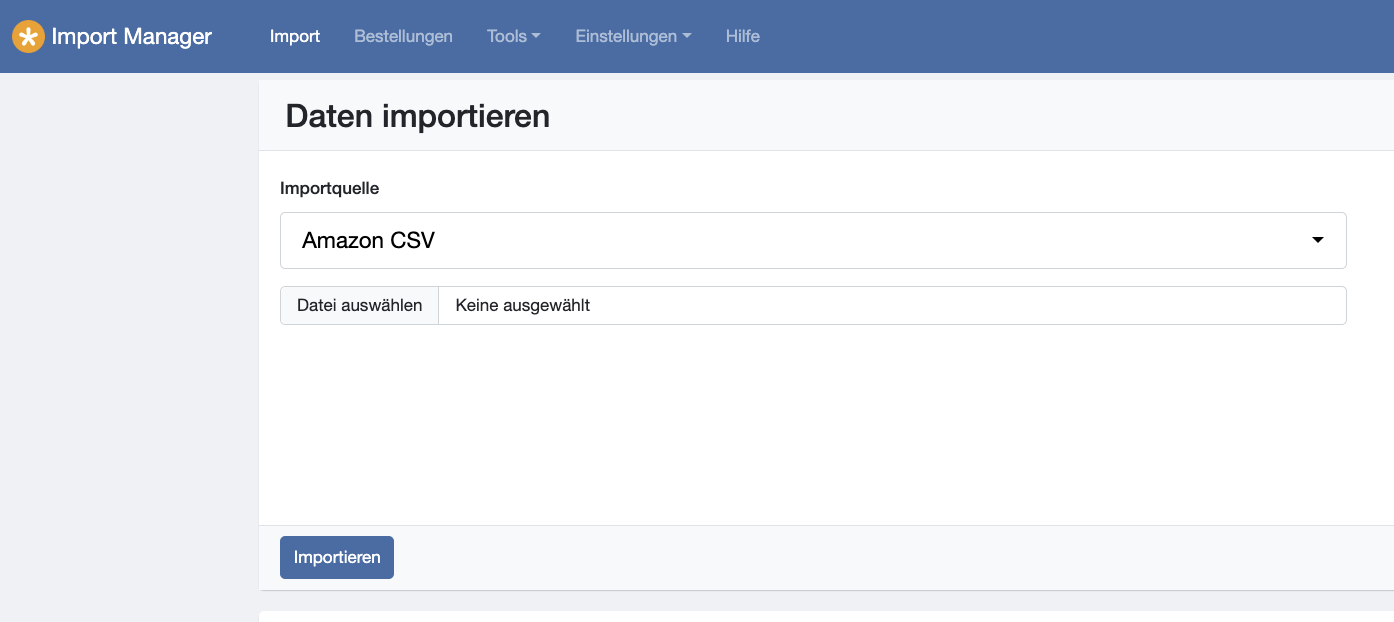Open the Amazon CSV source selector
The height and width of the screenshot is (622, 1394).
(813, 240)
